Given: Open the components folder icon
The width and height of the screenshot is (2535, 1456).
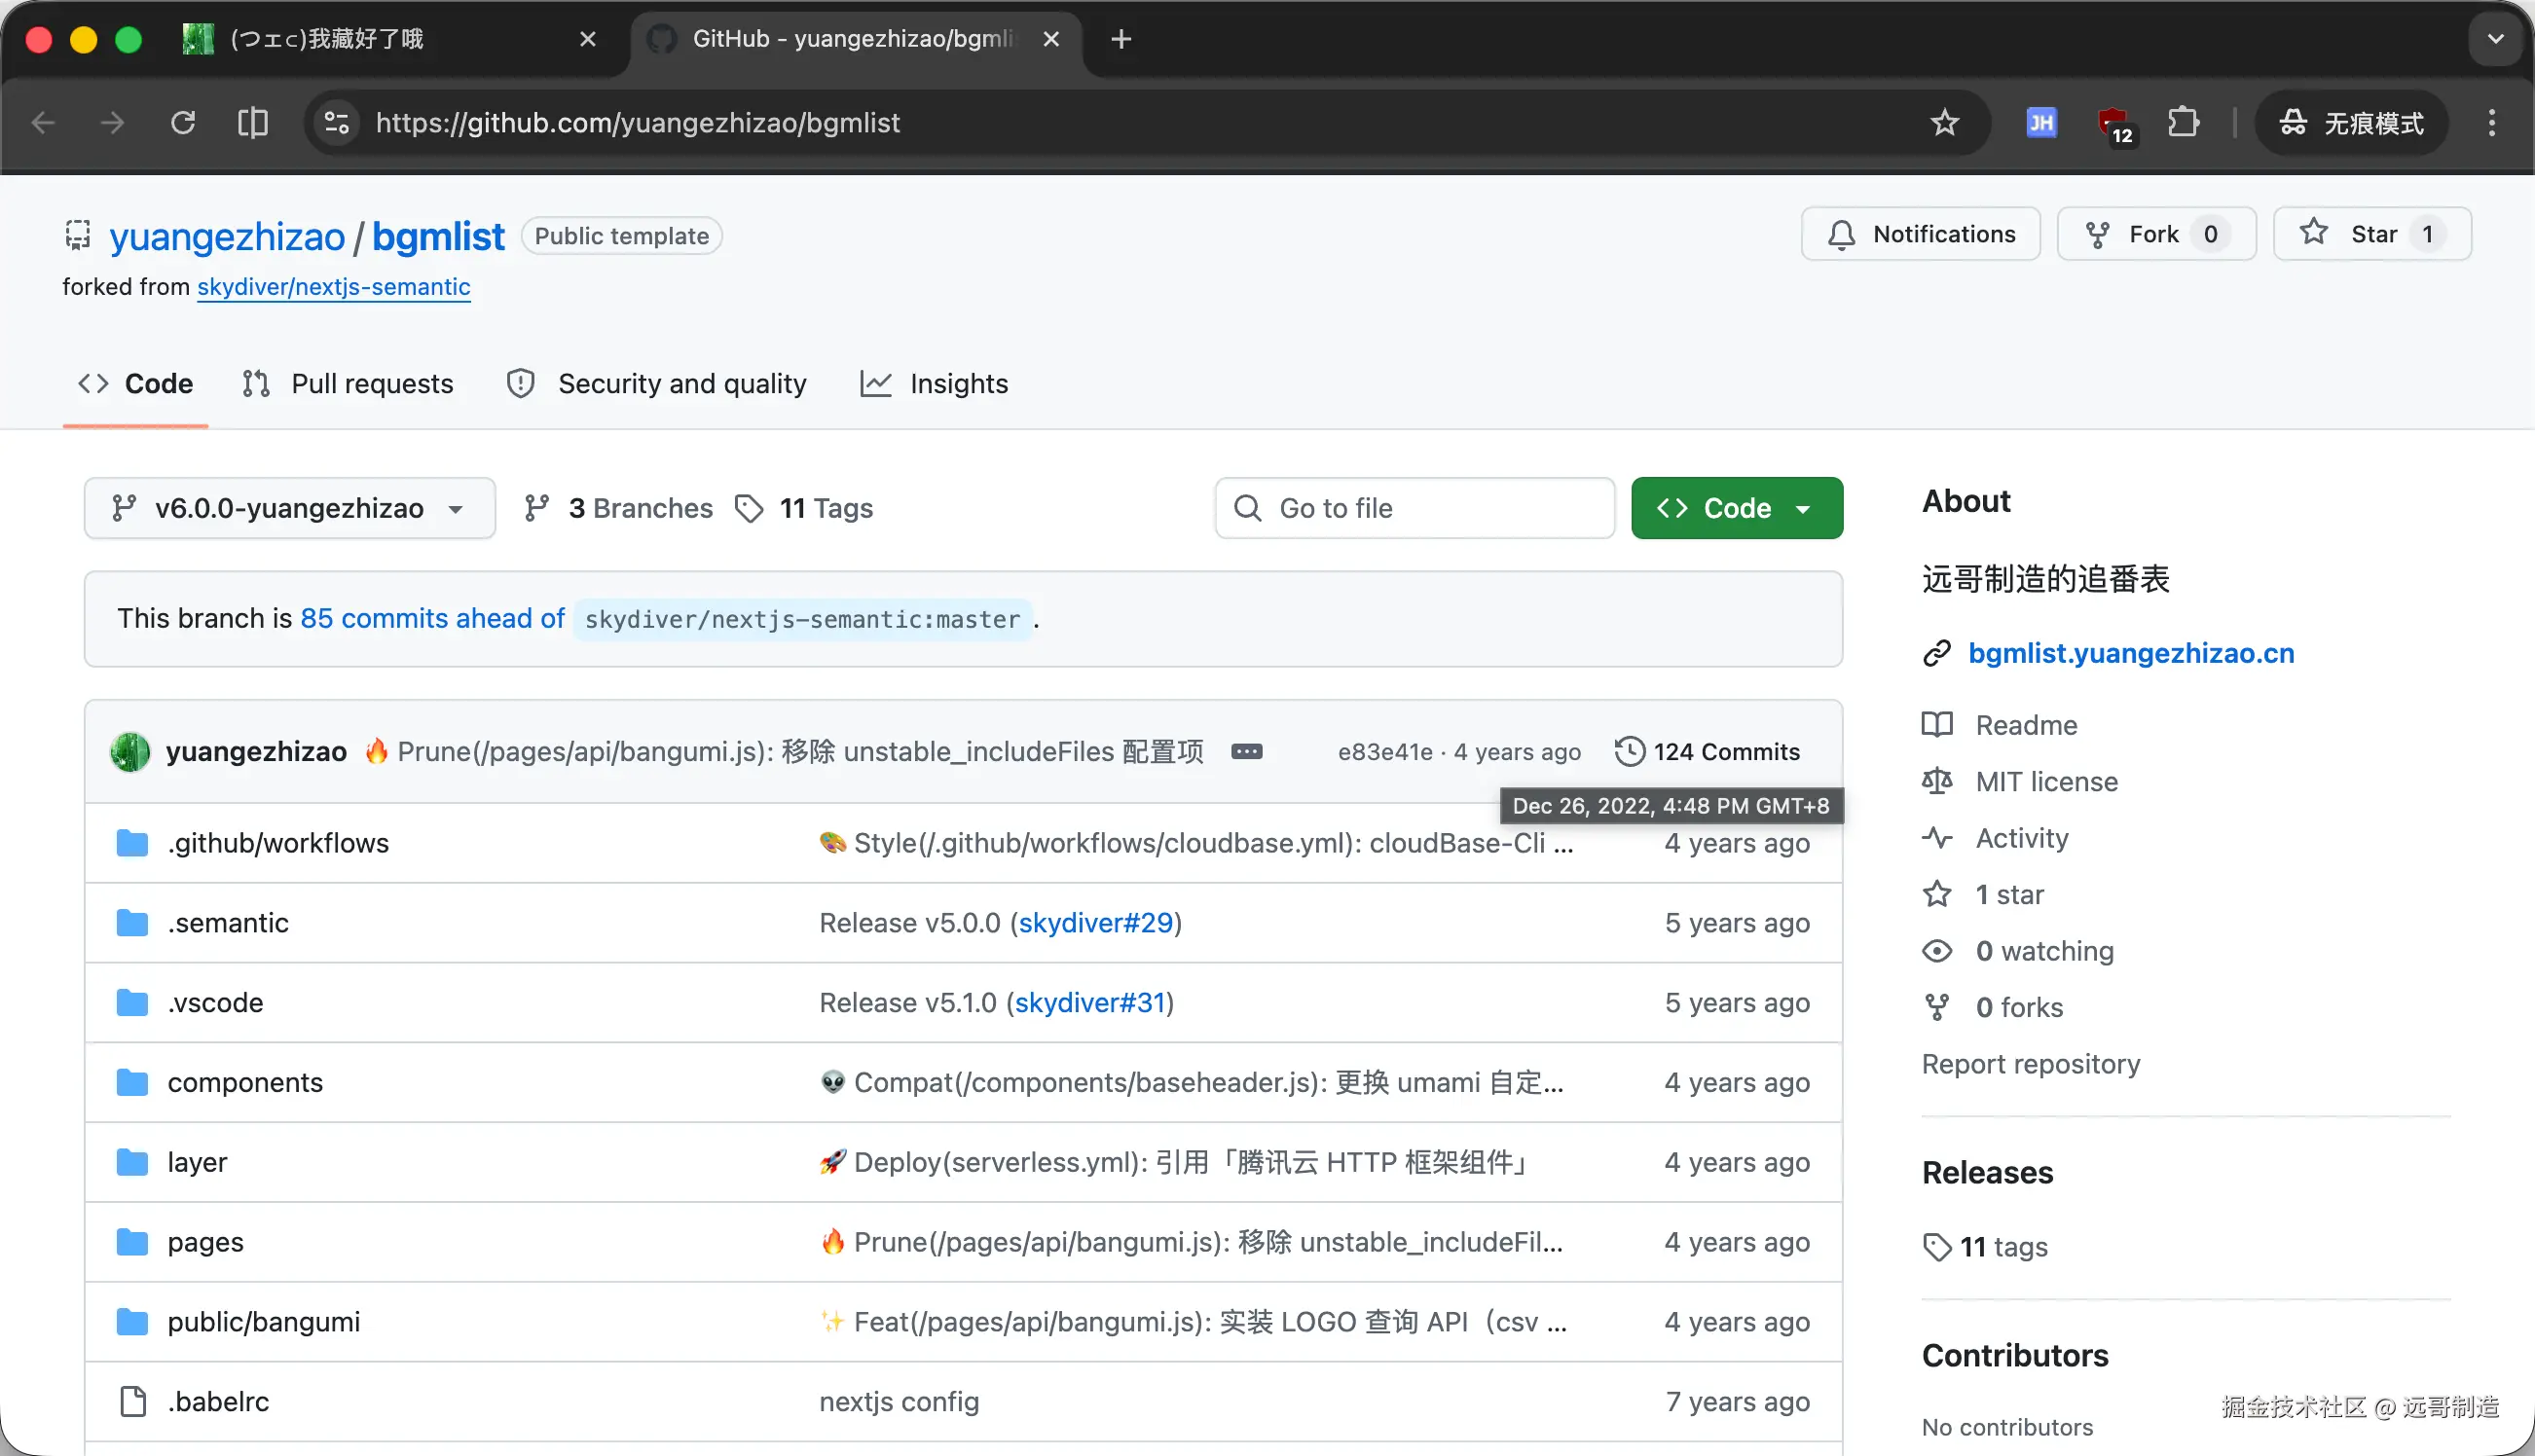Looking at the screenshot, I should (132, 1083).
